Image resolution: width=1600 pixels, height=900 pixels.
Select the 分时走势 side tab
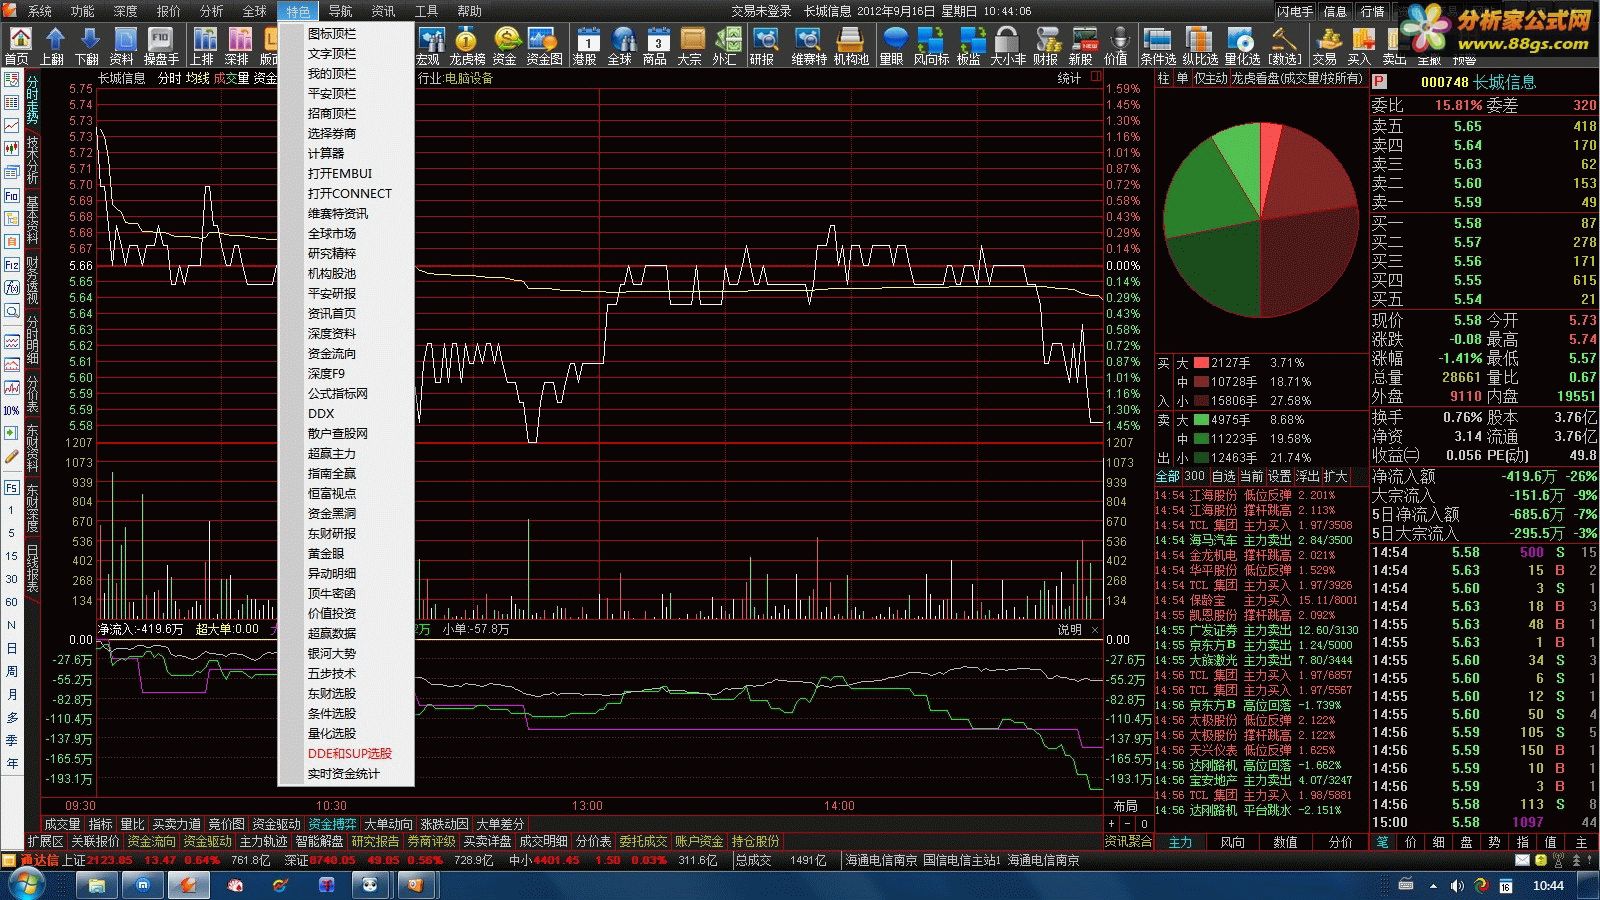pos(32,100)
